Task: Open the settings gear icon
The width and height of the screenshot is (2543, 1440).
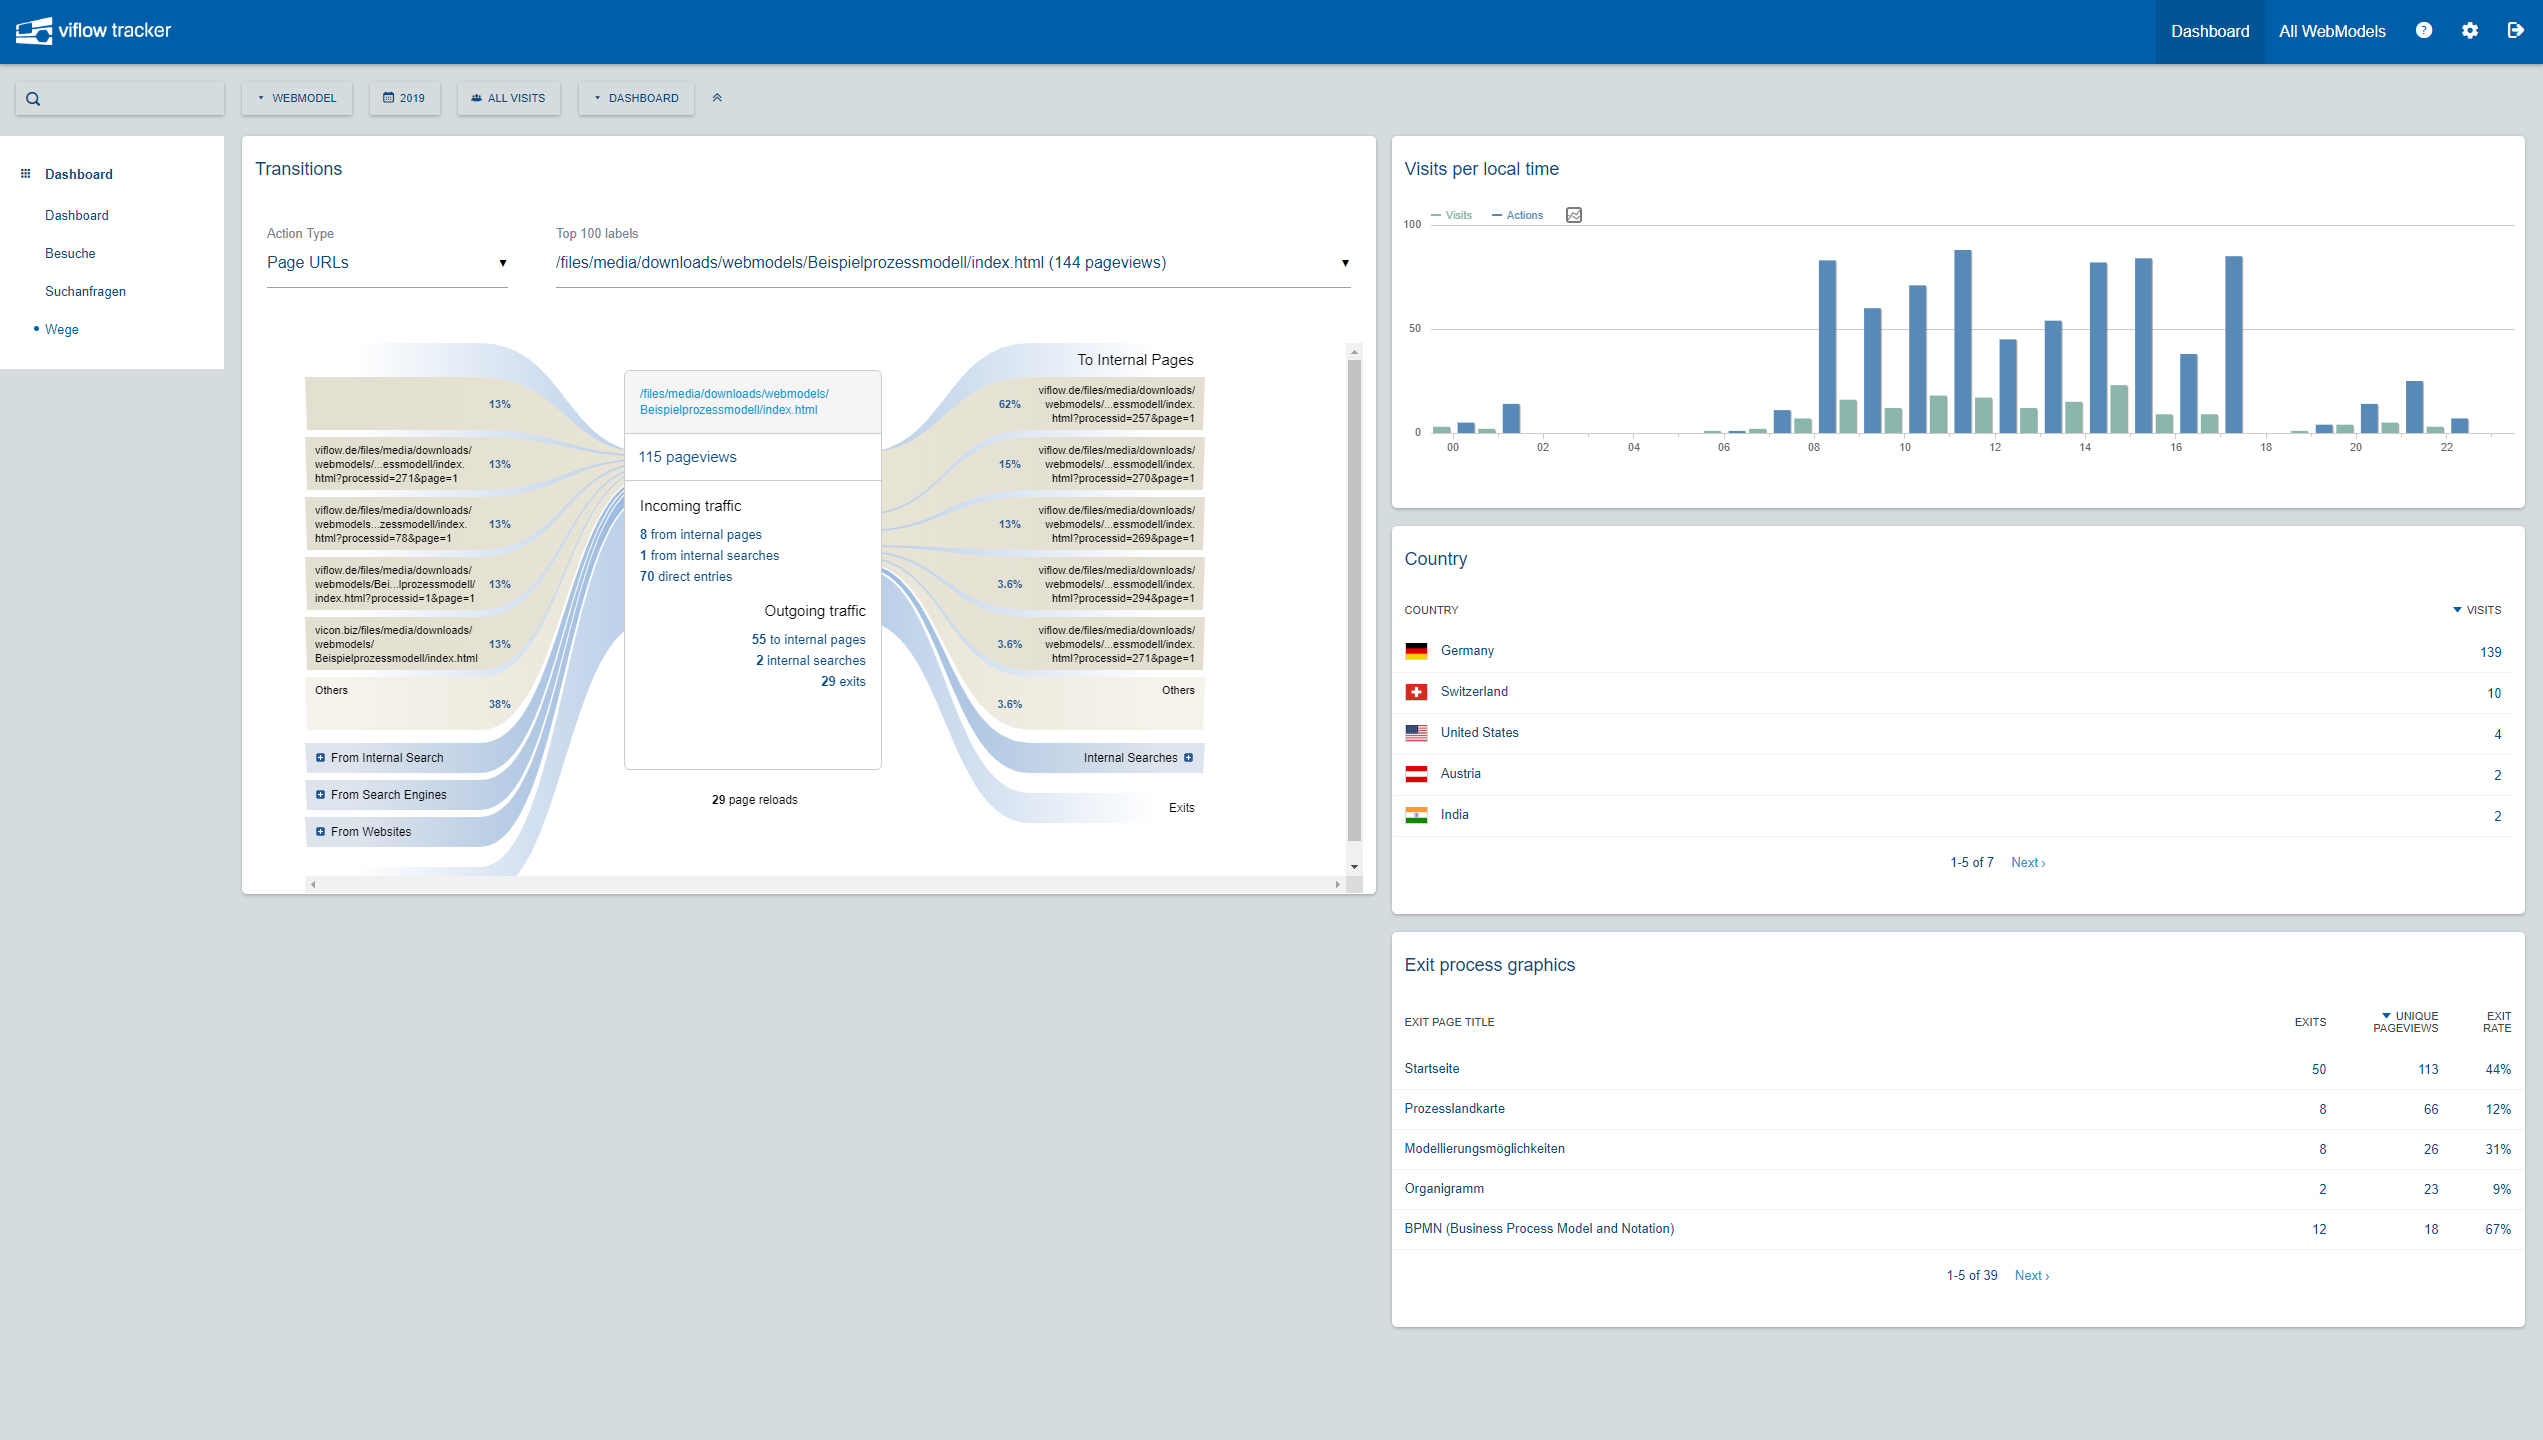Action: click(x=2469, y=31)
